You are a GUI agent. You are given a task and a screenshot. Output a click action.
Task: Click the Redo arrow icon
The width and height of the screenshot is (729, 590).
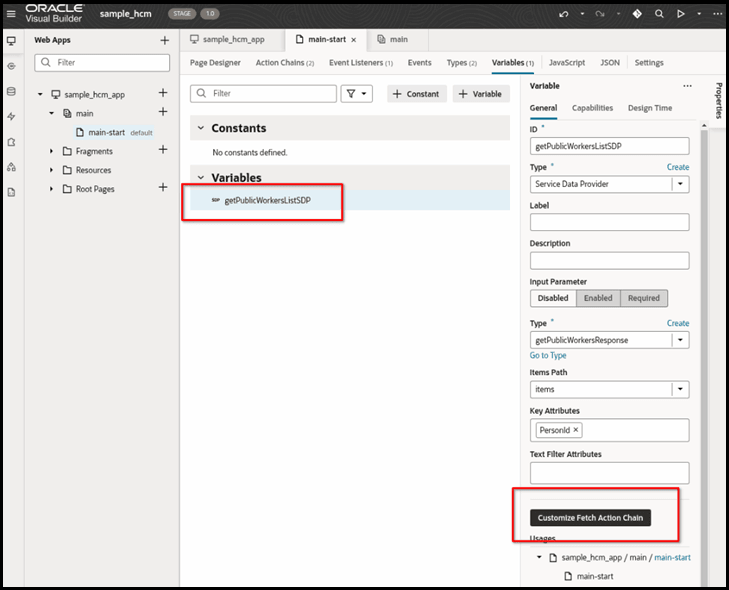[600, 14]
